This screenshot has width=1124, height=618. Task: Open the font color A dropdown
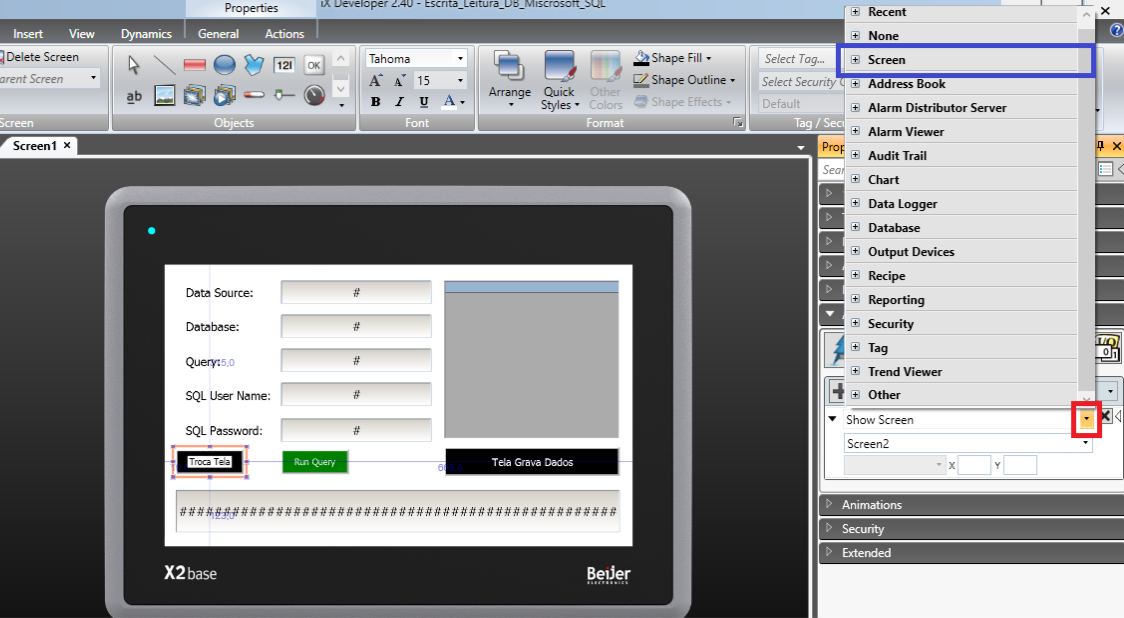pos(461,102)
